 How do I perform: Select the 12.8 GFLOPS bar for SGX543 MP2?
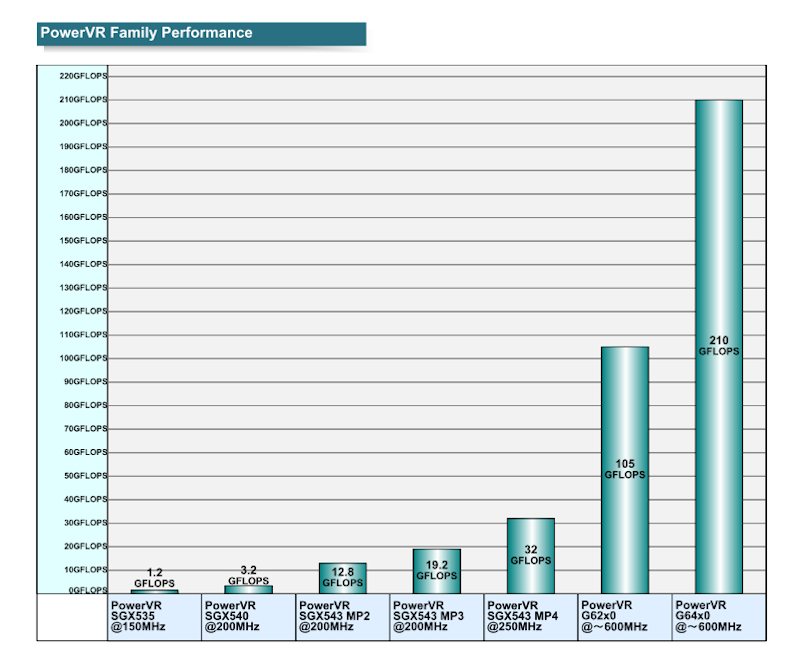(343, 578)
